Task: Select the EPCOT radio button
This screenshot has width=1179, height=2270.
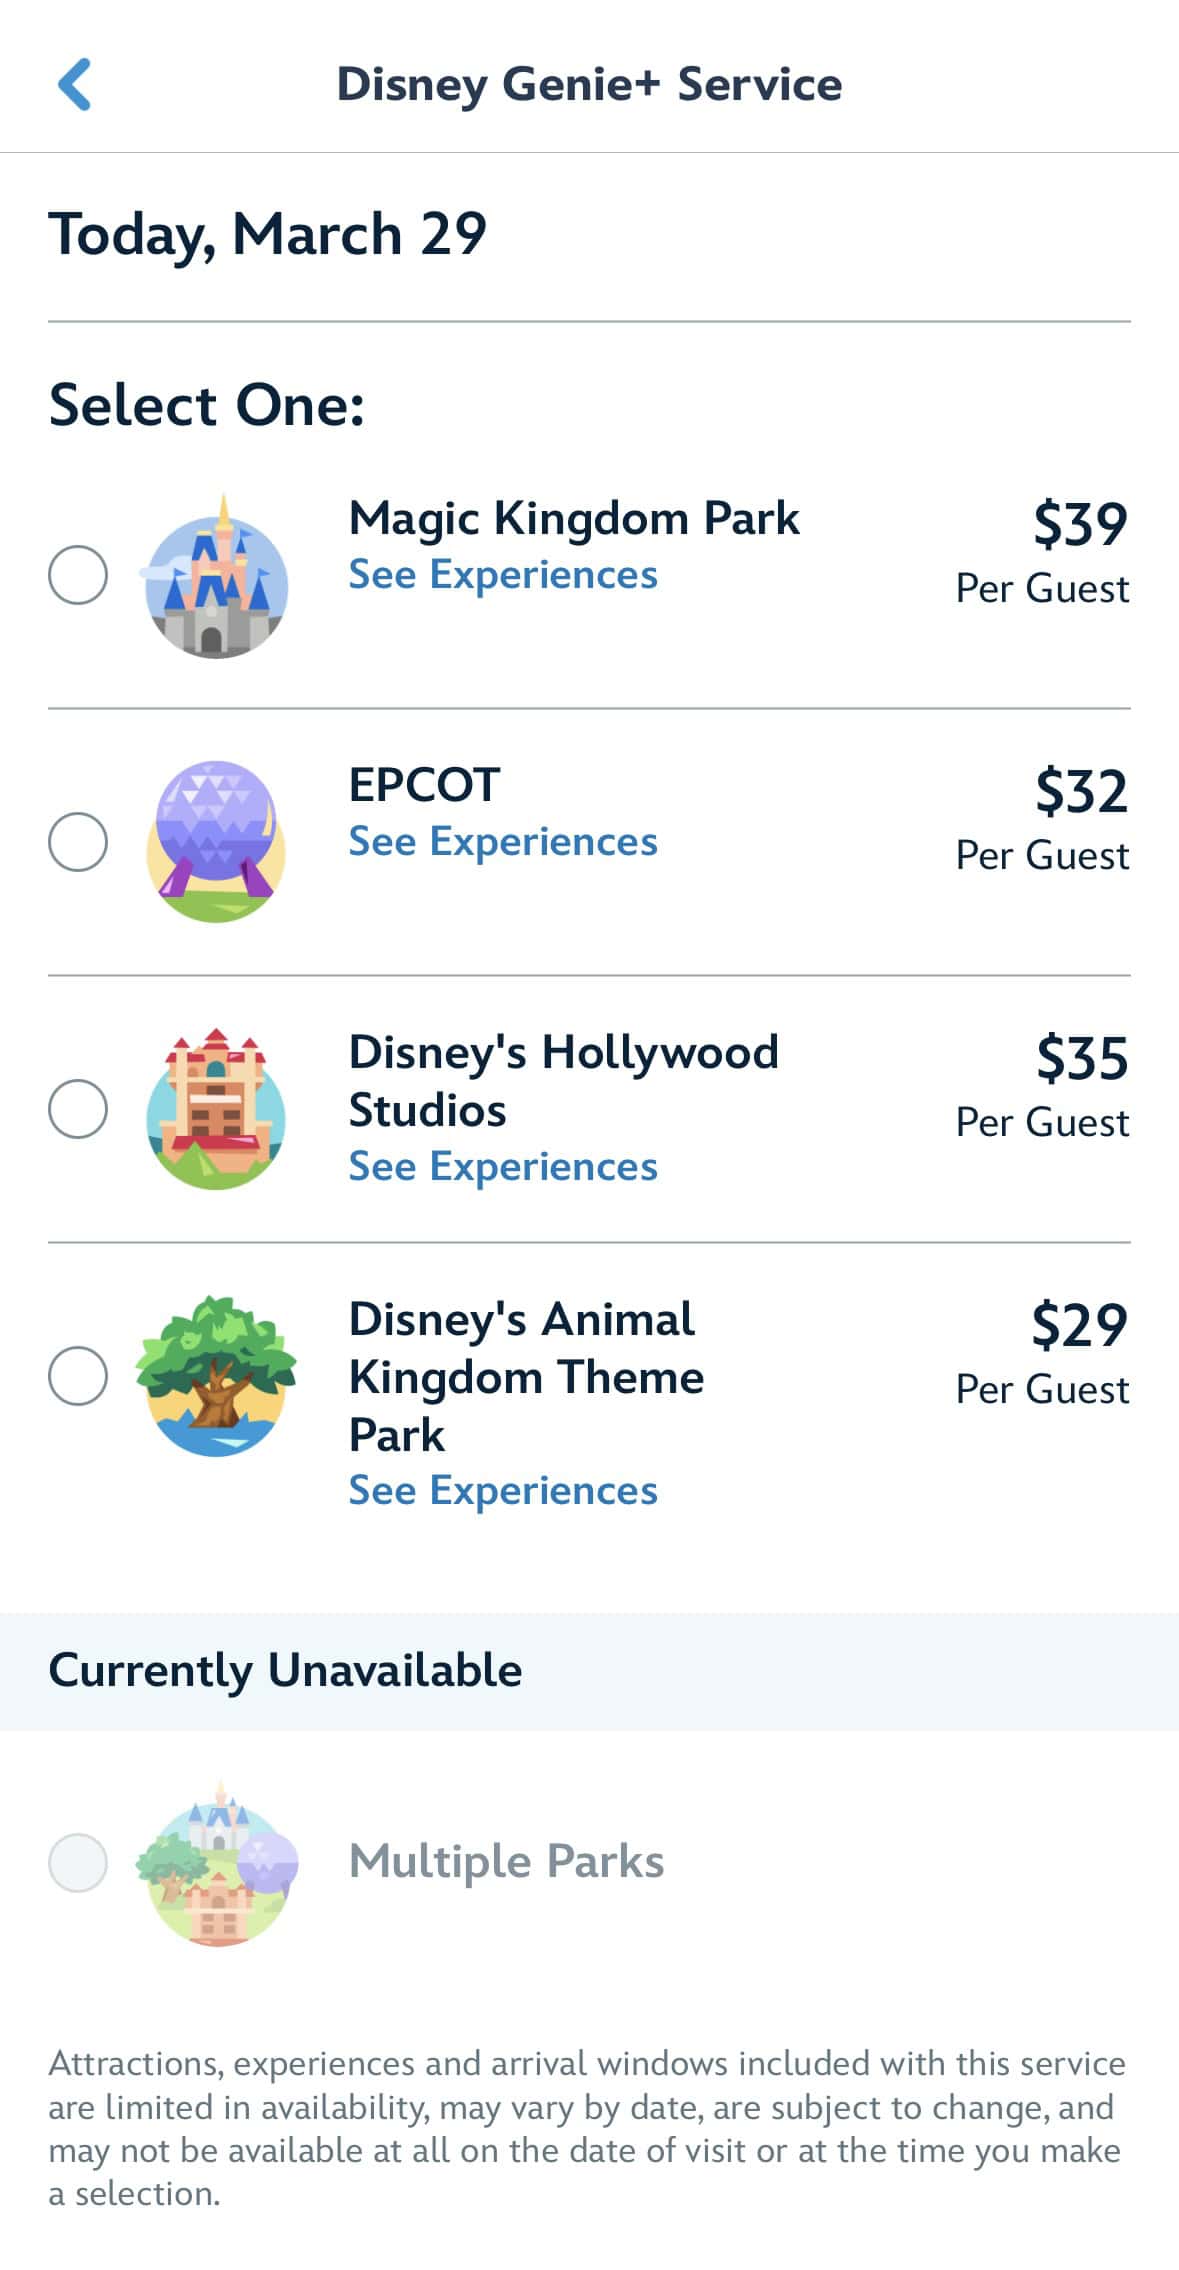Action: (78, 841)
